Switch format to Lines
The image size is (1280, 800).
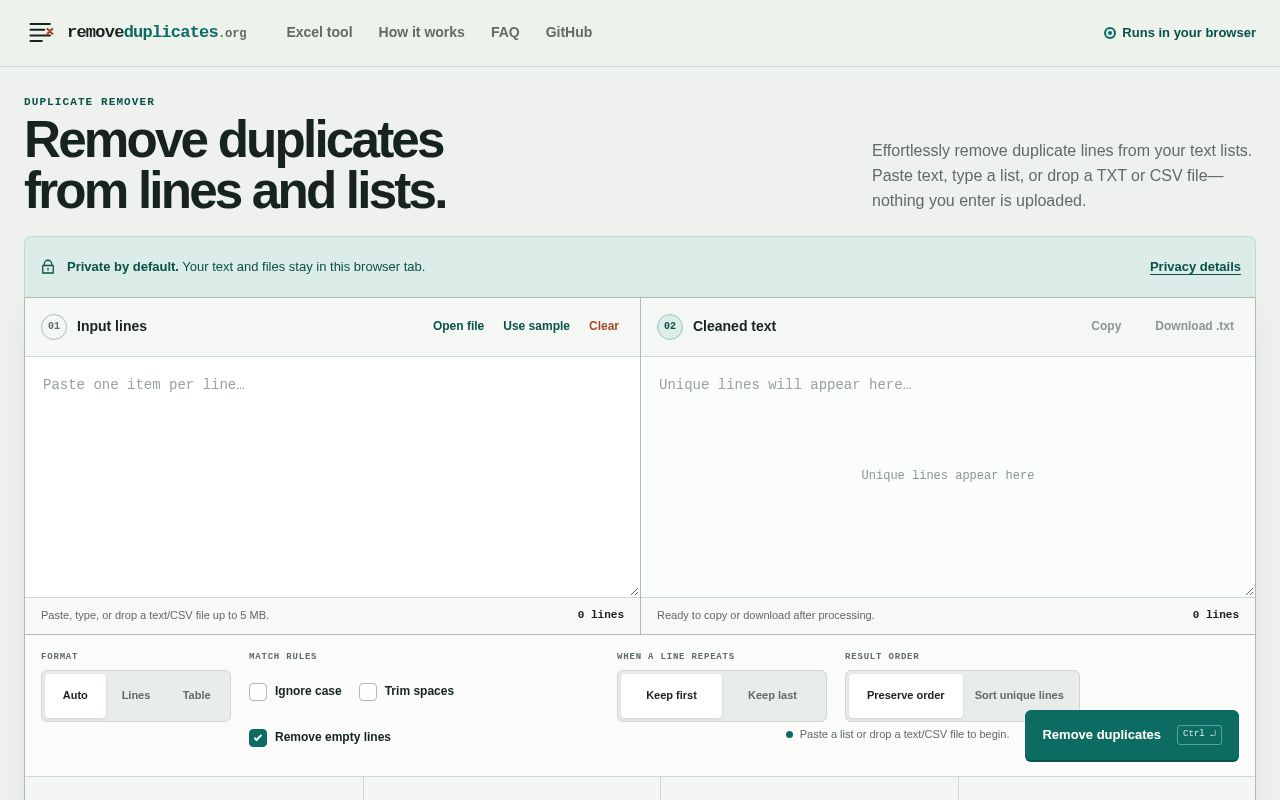[136, 696]
